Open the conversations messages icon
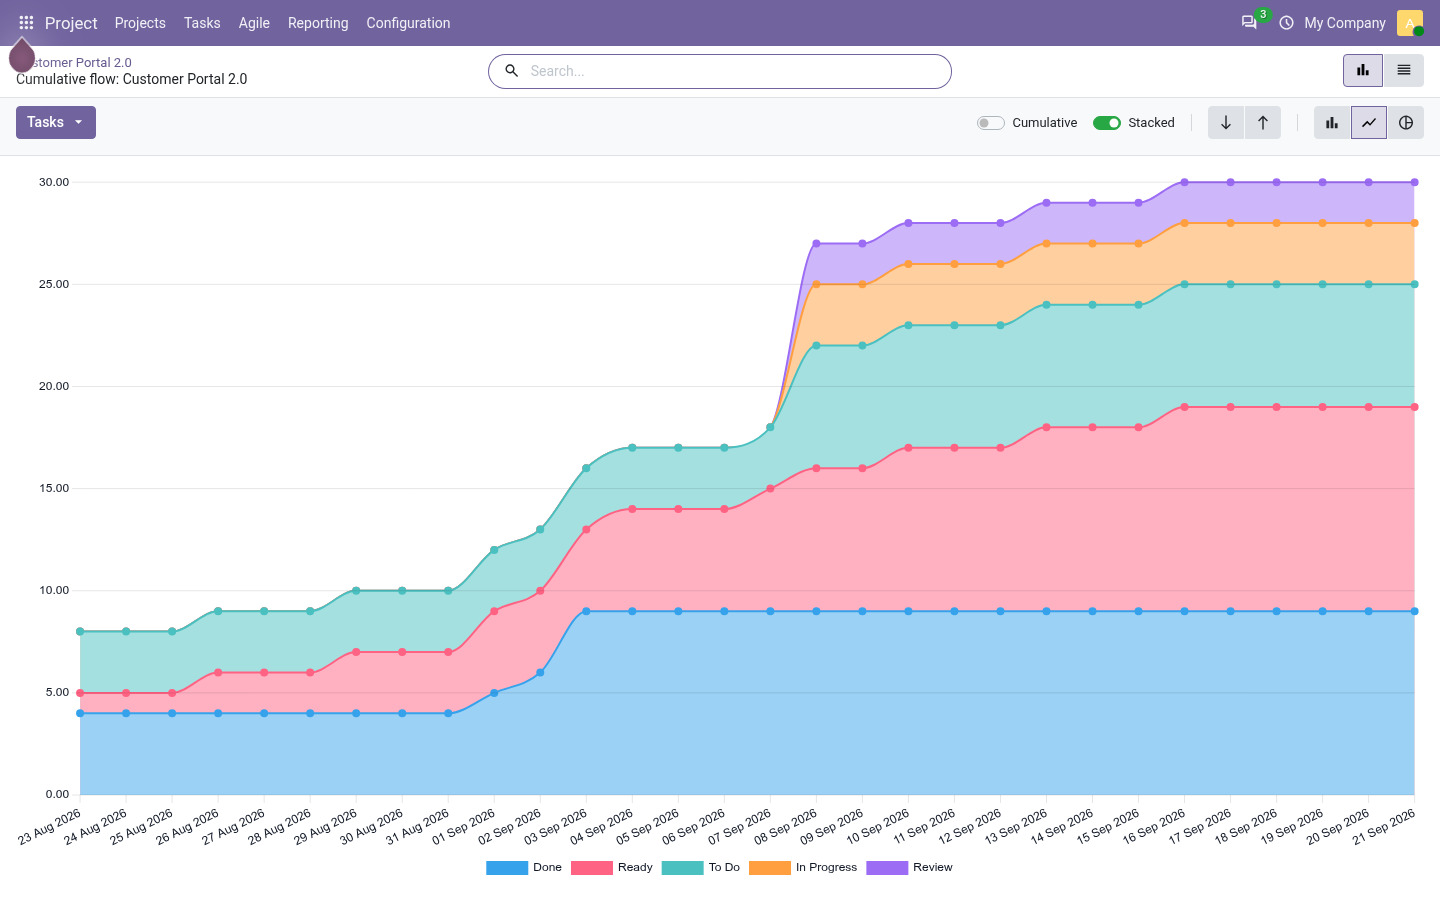Viewport: 1440px width, 900px height. tap(1249, 23)
